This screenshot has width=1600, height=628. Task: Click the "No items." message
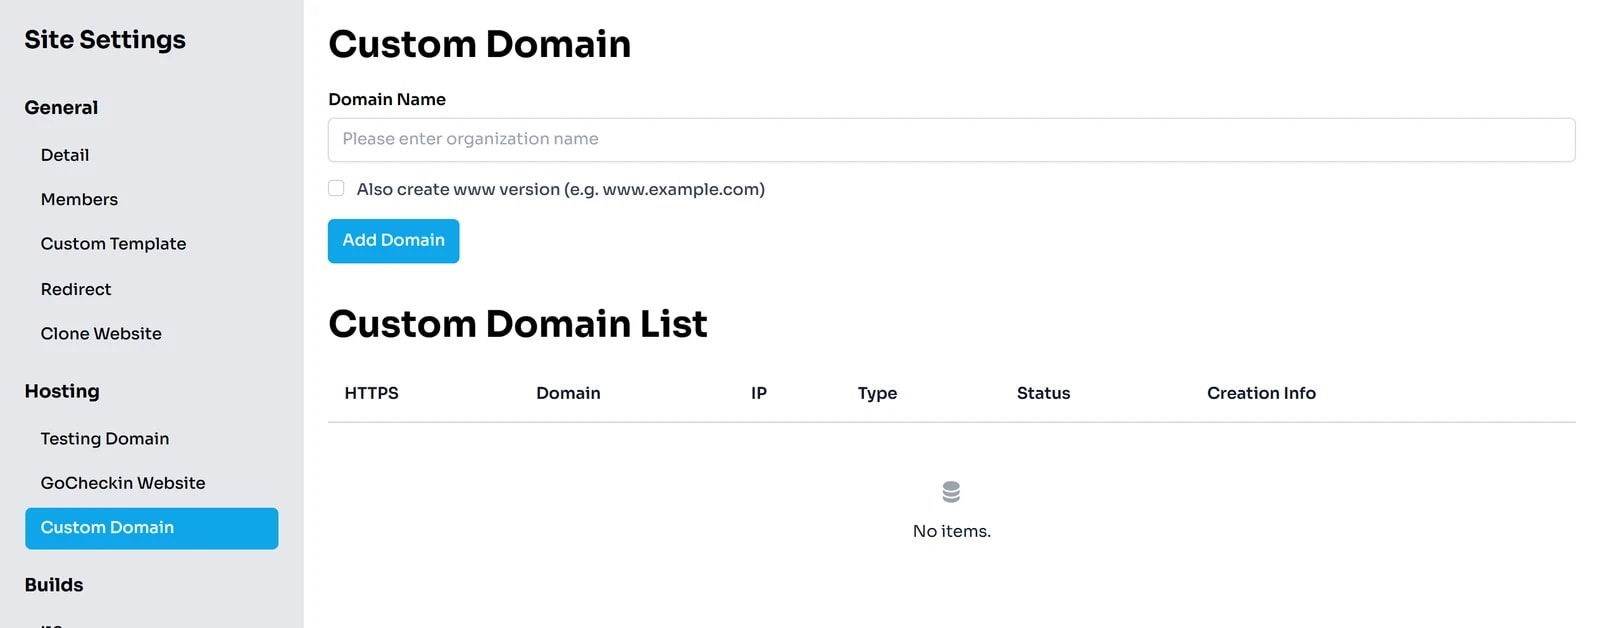pos(951,531)
